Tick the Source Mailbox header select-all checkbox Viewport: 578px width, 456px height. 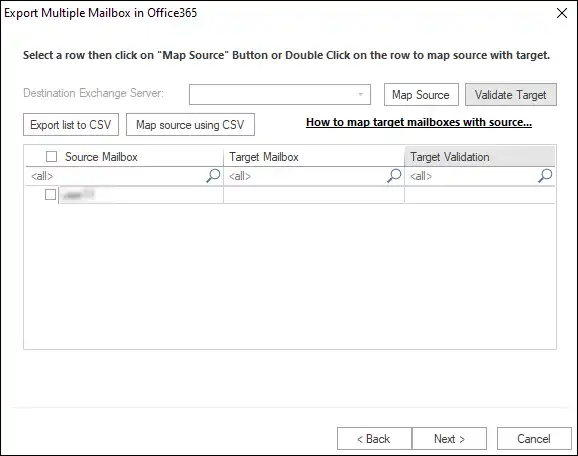coord(51,157)
